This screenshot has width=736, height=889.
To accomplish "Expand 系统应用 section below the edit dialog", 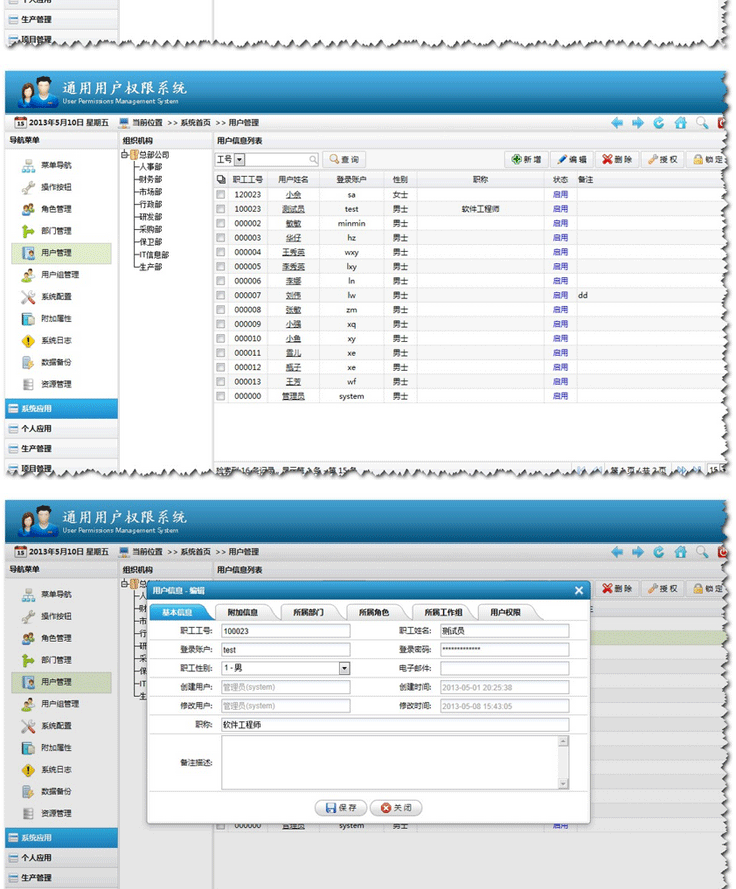I will point(61,838).
